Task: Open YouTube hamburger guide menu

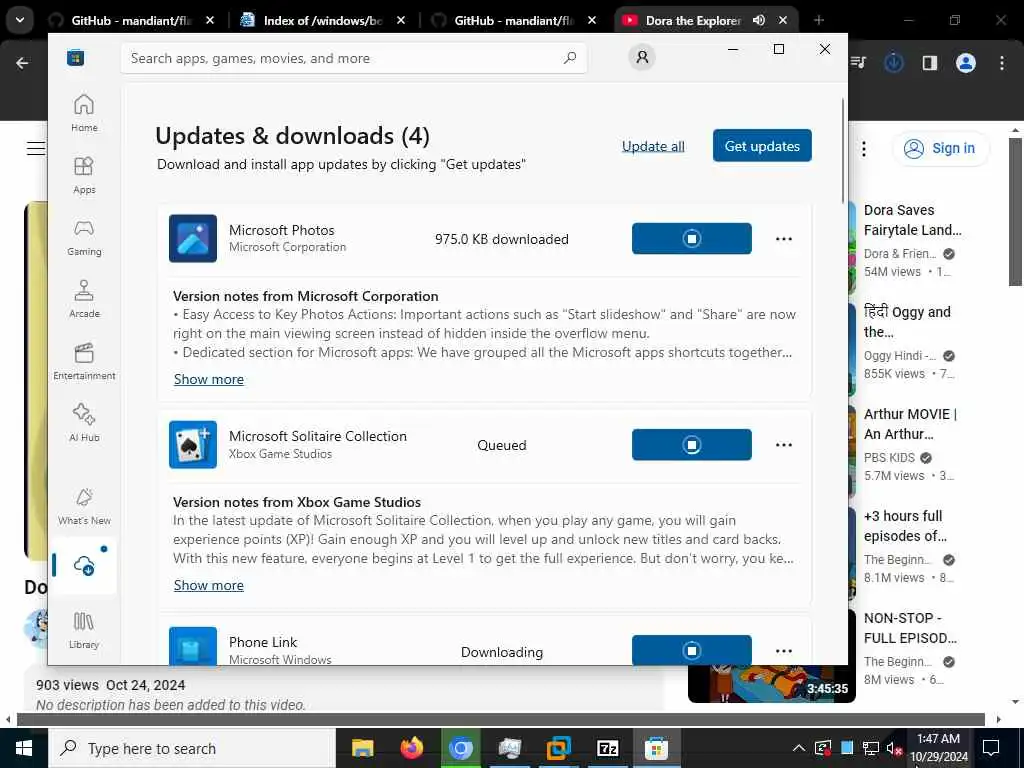Action: [36, 148]
